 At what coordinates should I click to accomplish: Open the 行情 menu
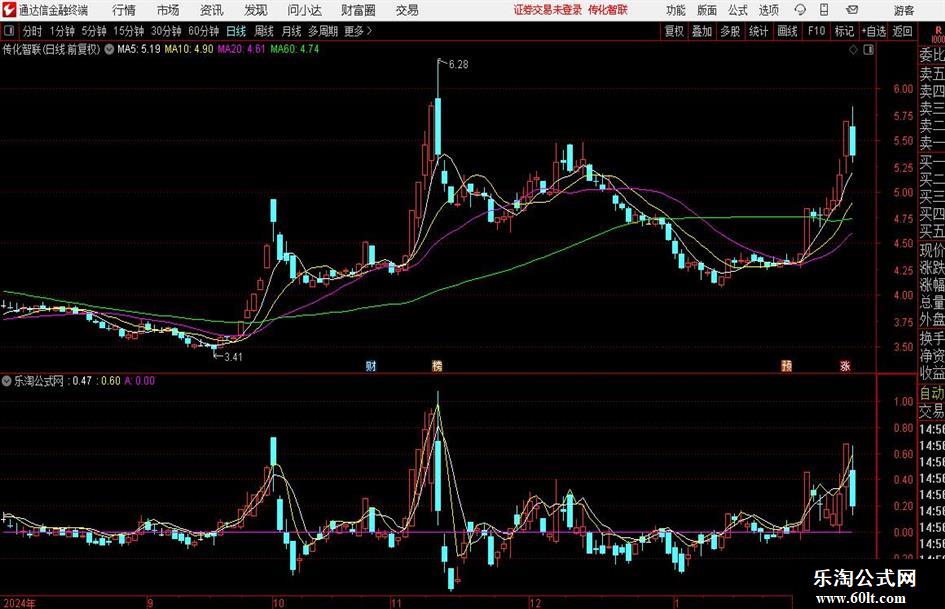tap(124, 10)
